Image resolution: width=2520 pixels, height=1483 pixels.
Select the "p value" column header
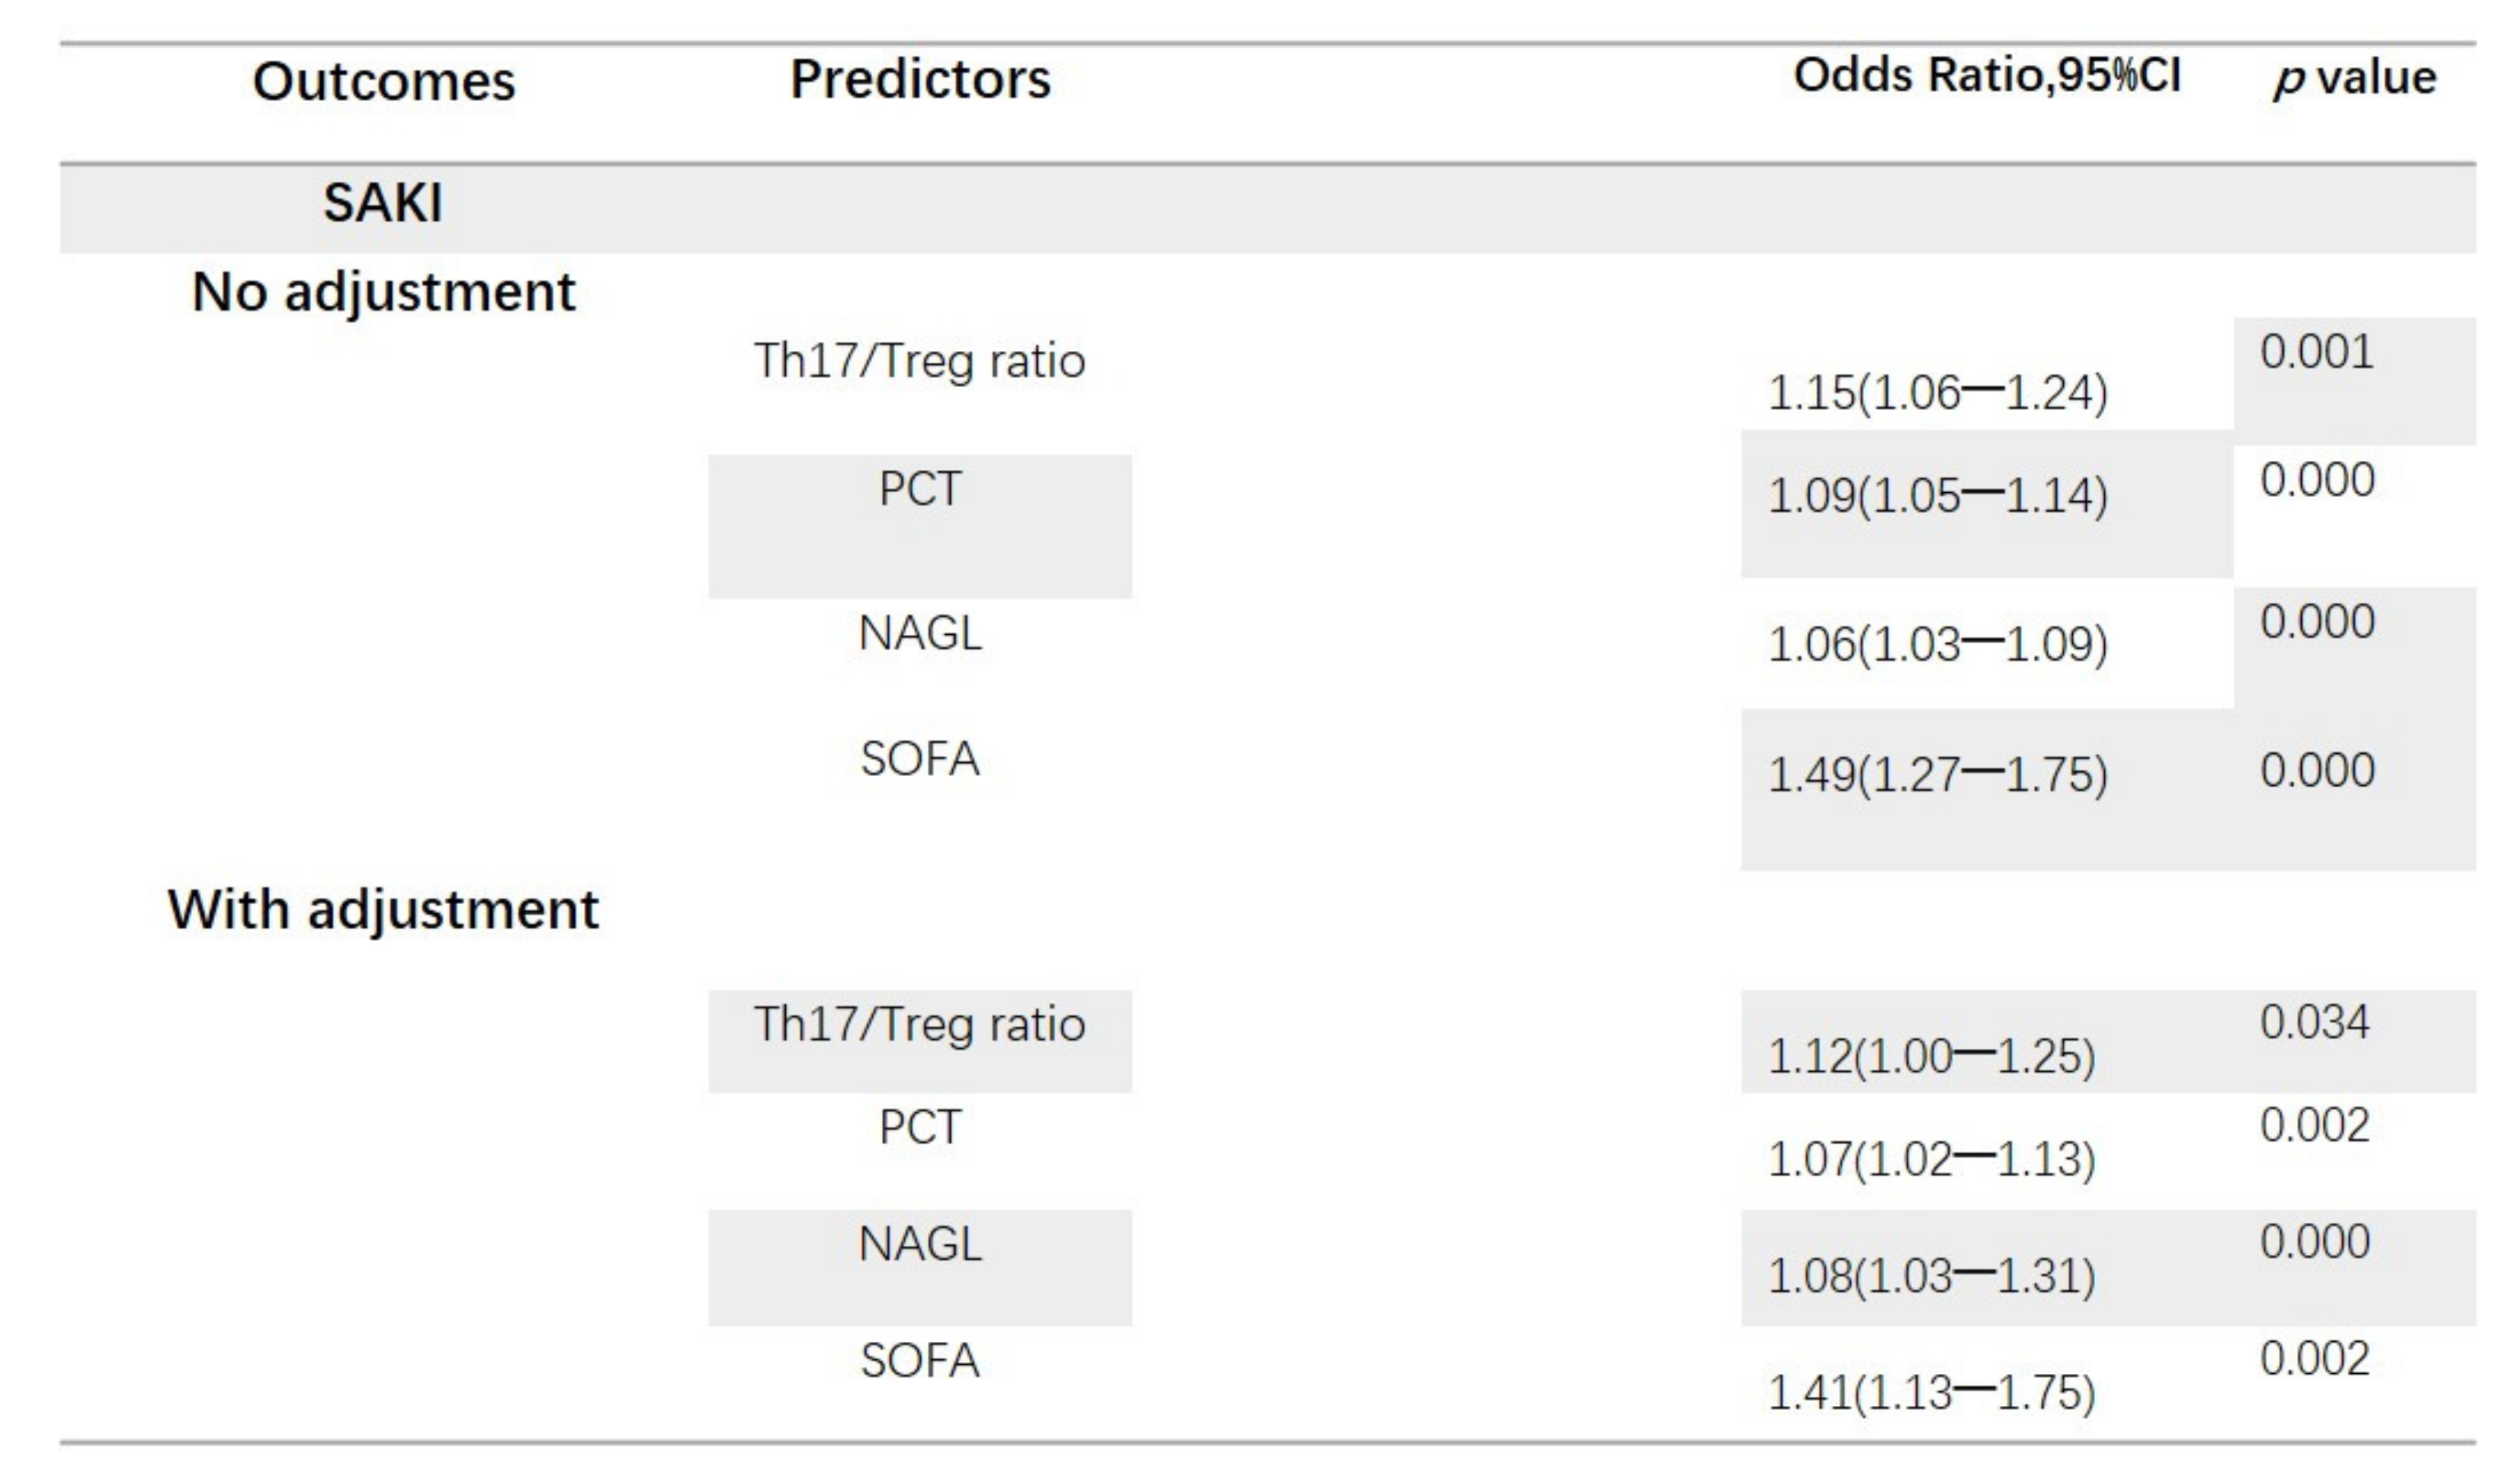(x=2355, y=78)
